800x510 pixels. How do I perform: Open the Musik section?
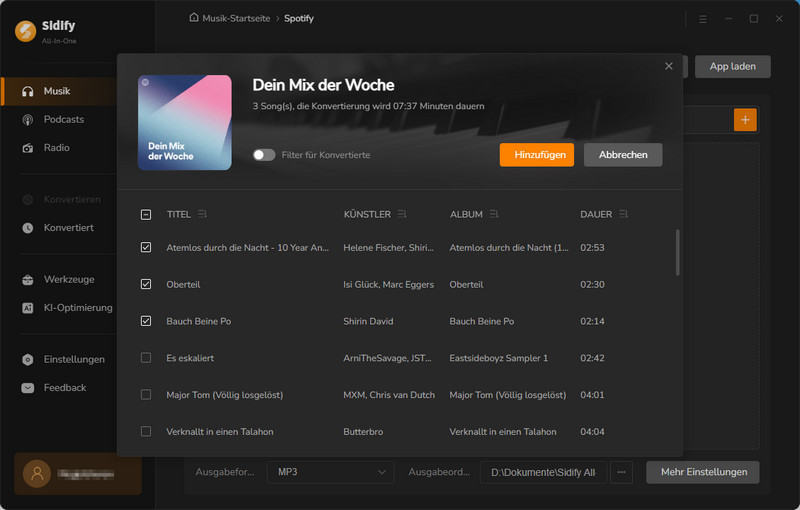(x=59, y=91)
